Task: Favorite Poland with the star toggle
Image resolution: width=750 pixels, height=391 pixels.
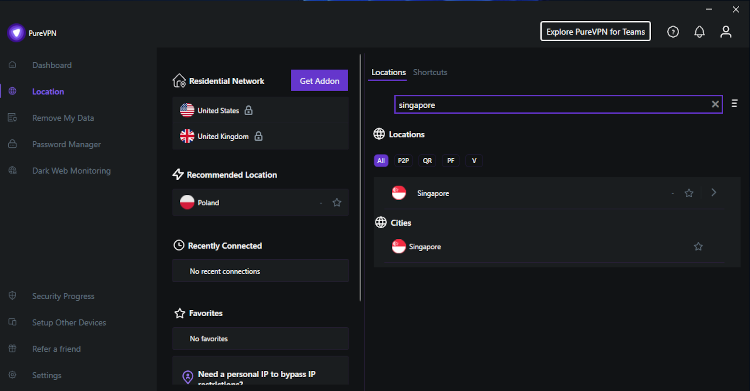Action: (x=337, y=202)
